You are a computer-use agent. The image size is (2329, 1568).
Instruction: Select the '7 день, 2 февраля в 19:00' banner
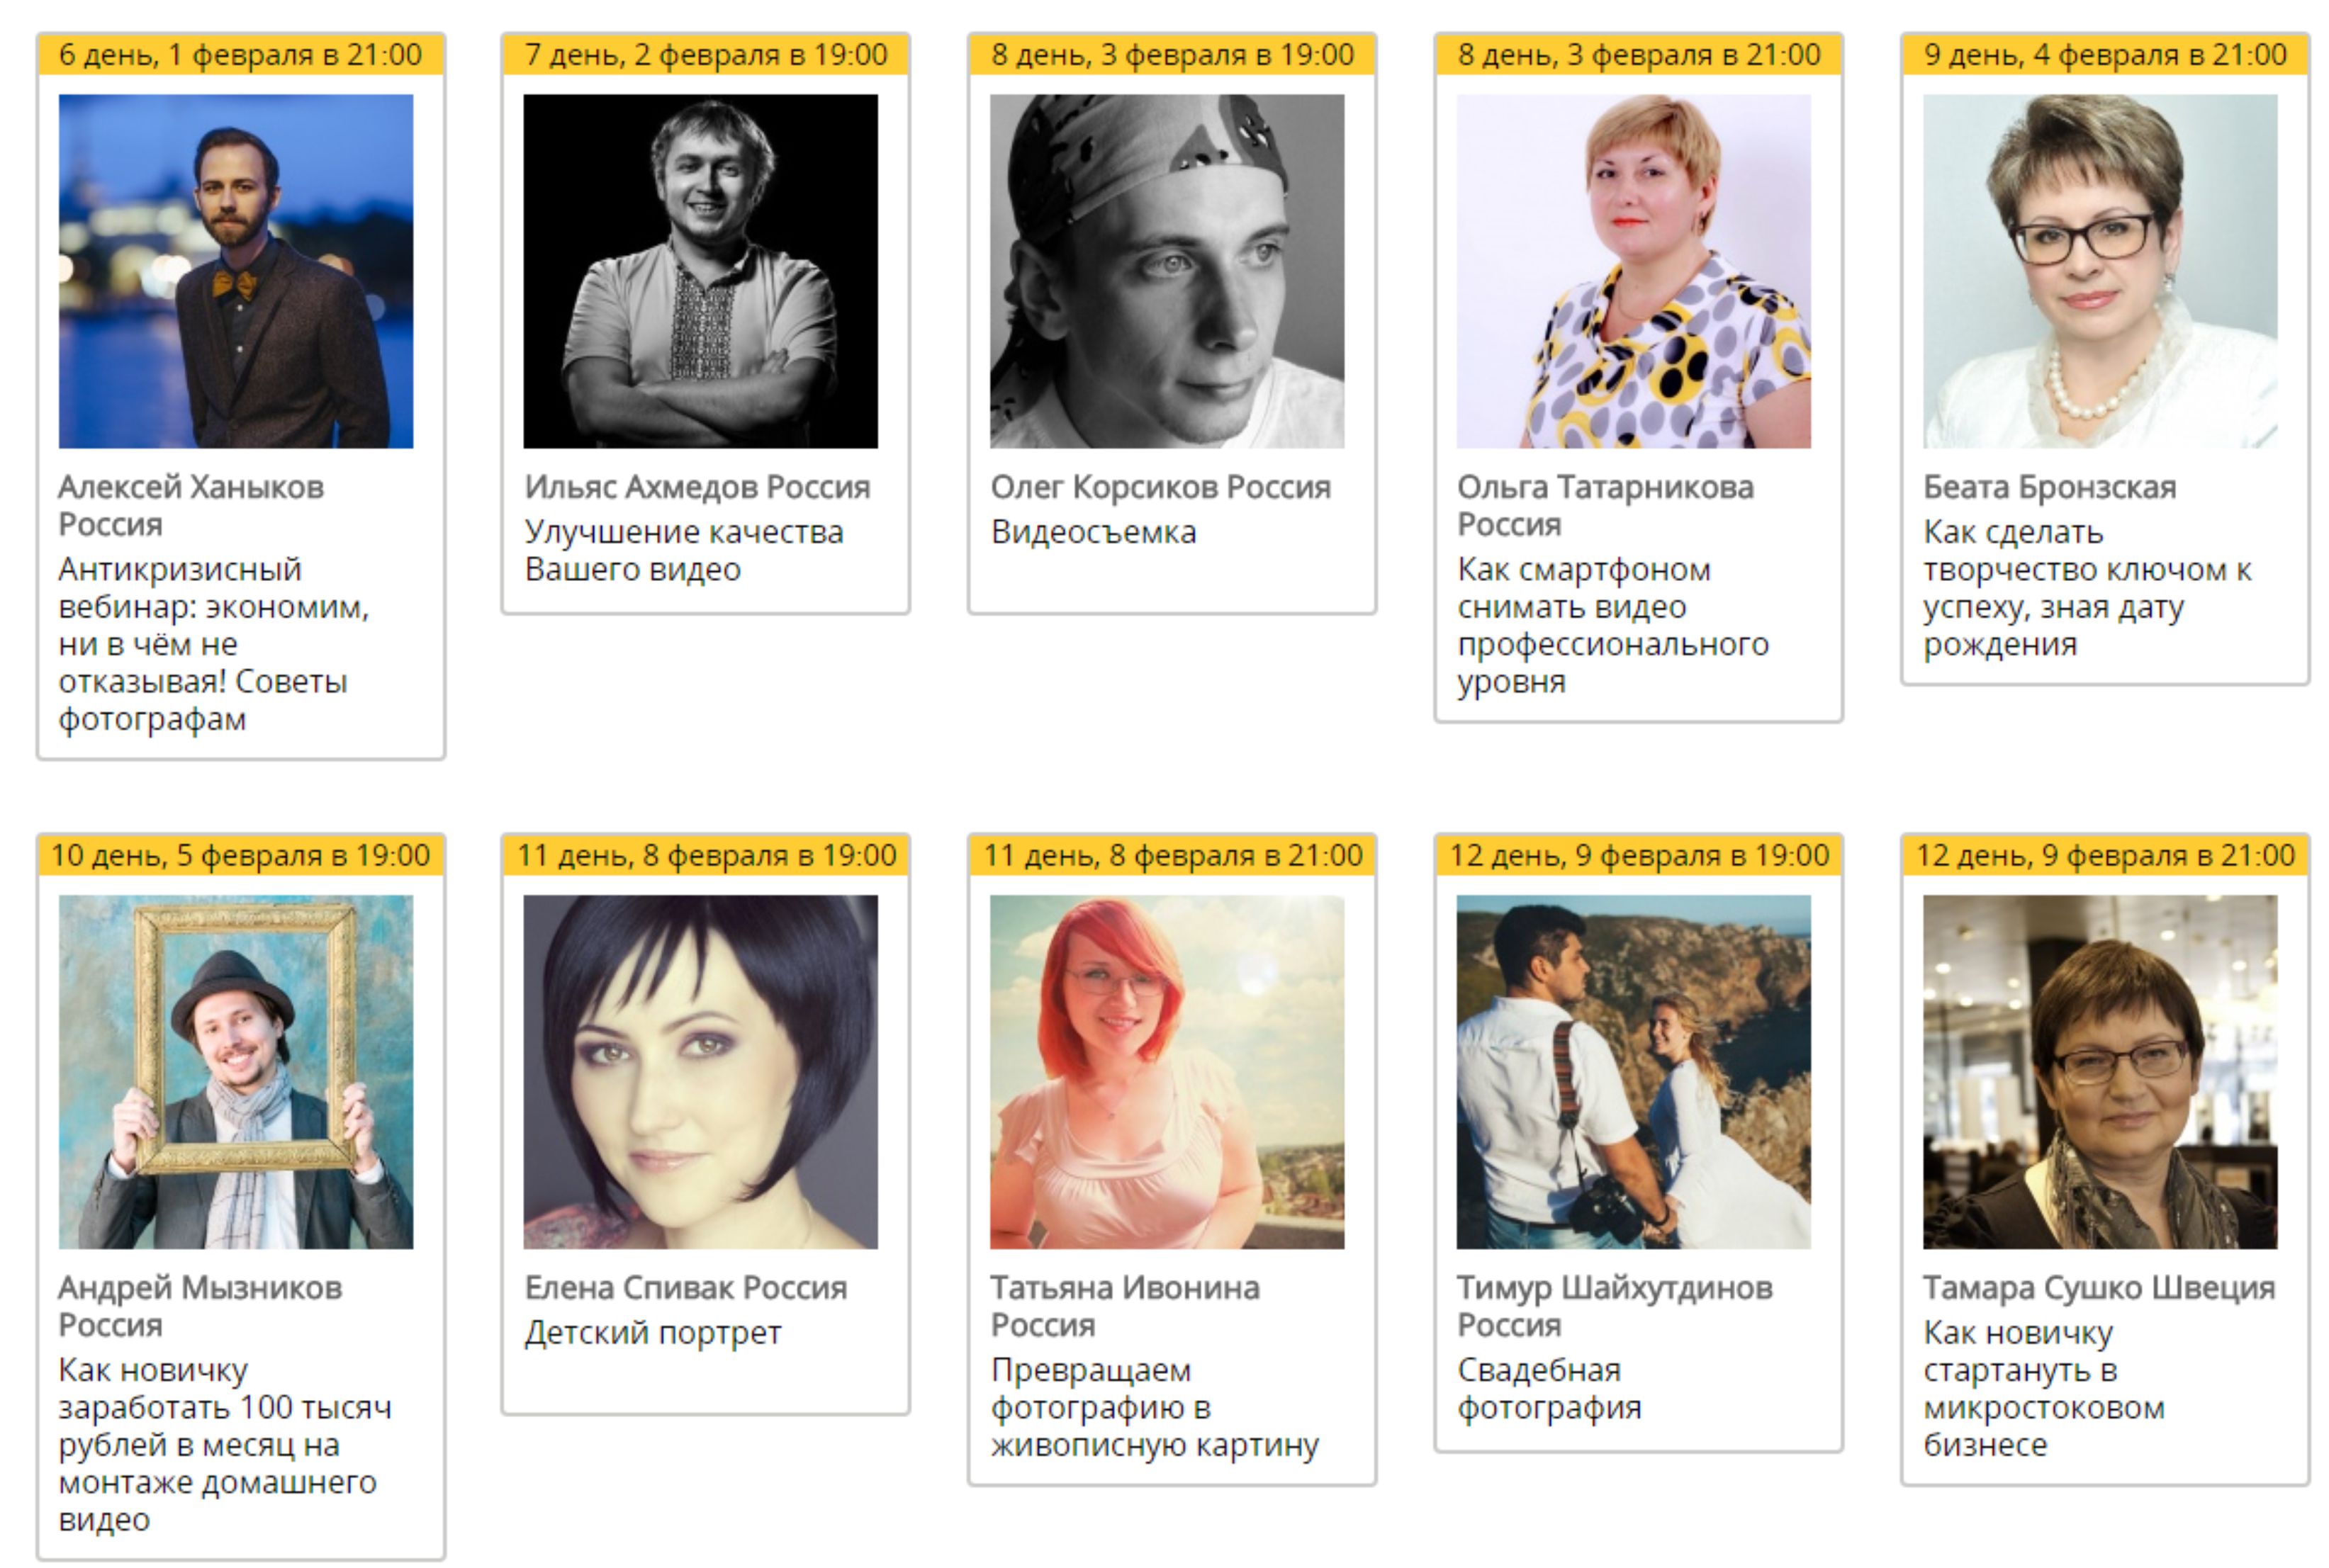coord(705,54)
